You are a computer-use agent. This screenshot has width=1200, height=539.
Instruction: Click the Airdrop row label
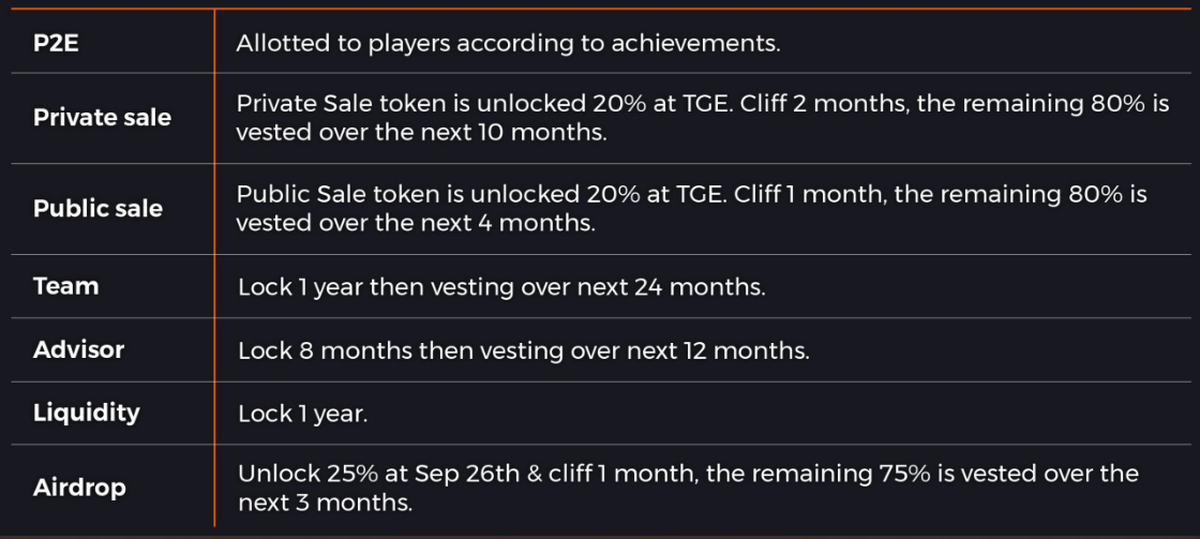(x=80, y=488)
